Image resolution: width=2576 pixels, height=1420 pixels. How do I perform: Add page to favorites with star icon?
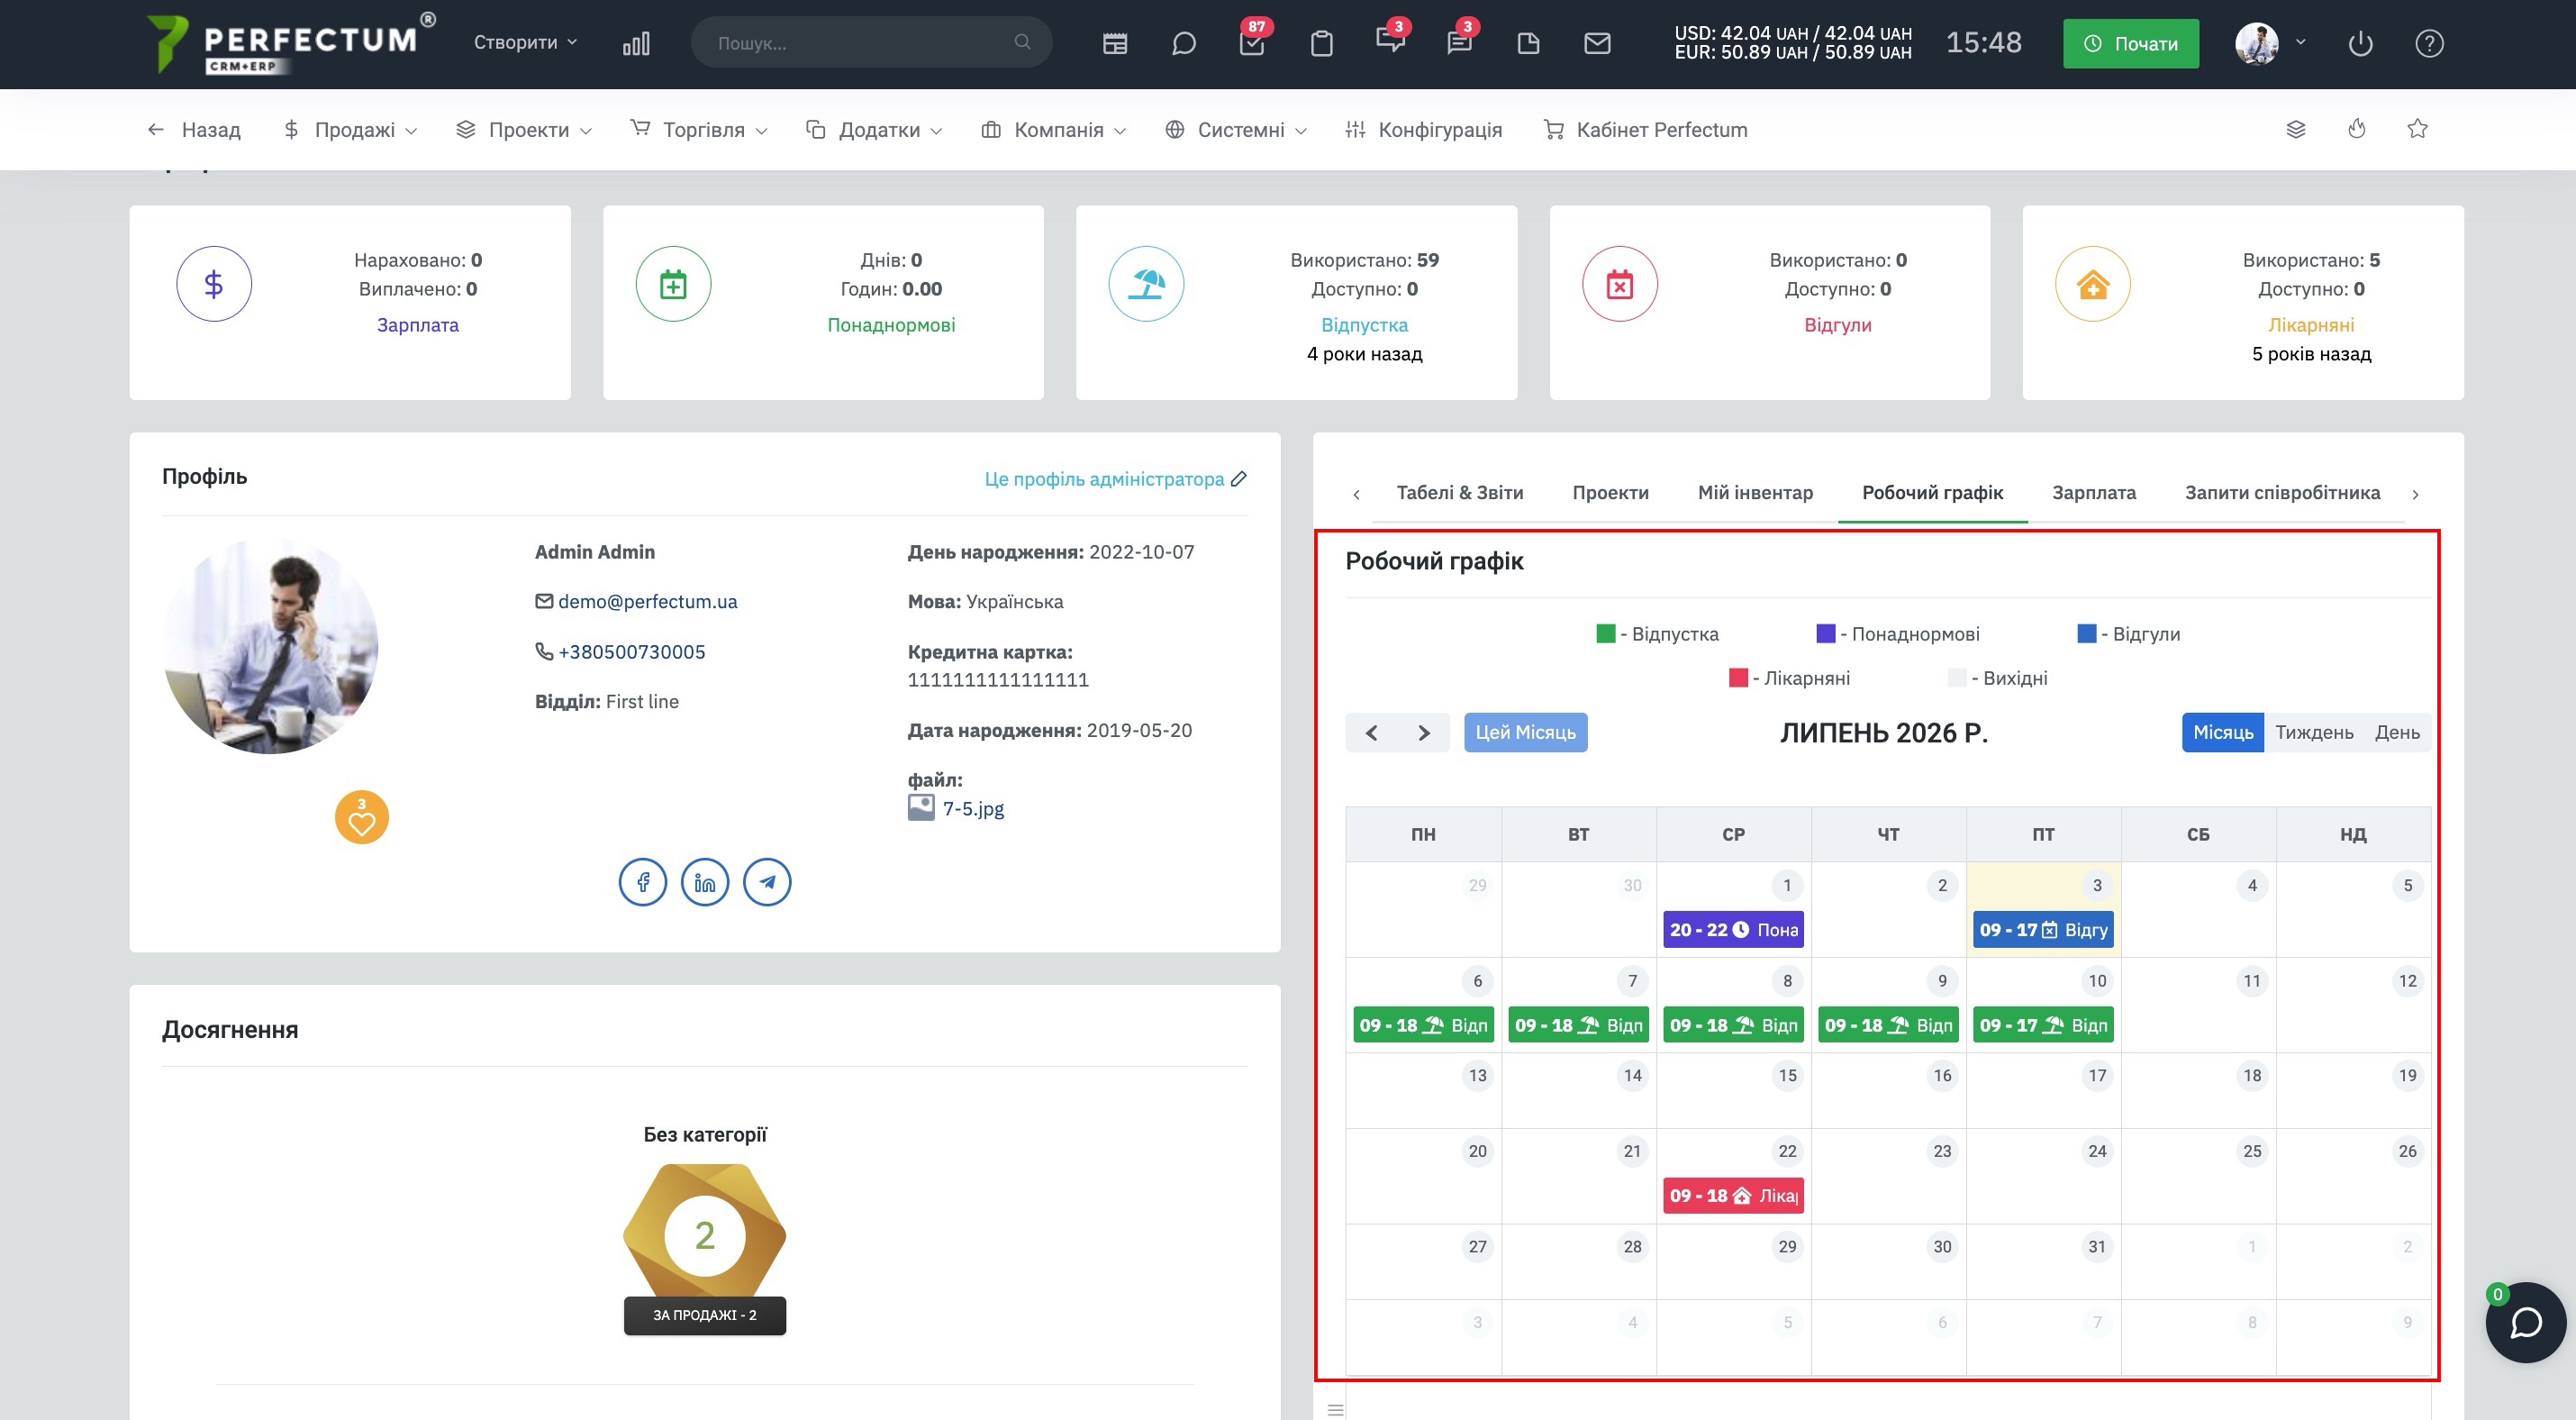[x=2417, y=129]
